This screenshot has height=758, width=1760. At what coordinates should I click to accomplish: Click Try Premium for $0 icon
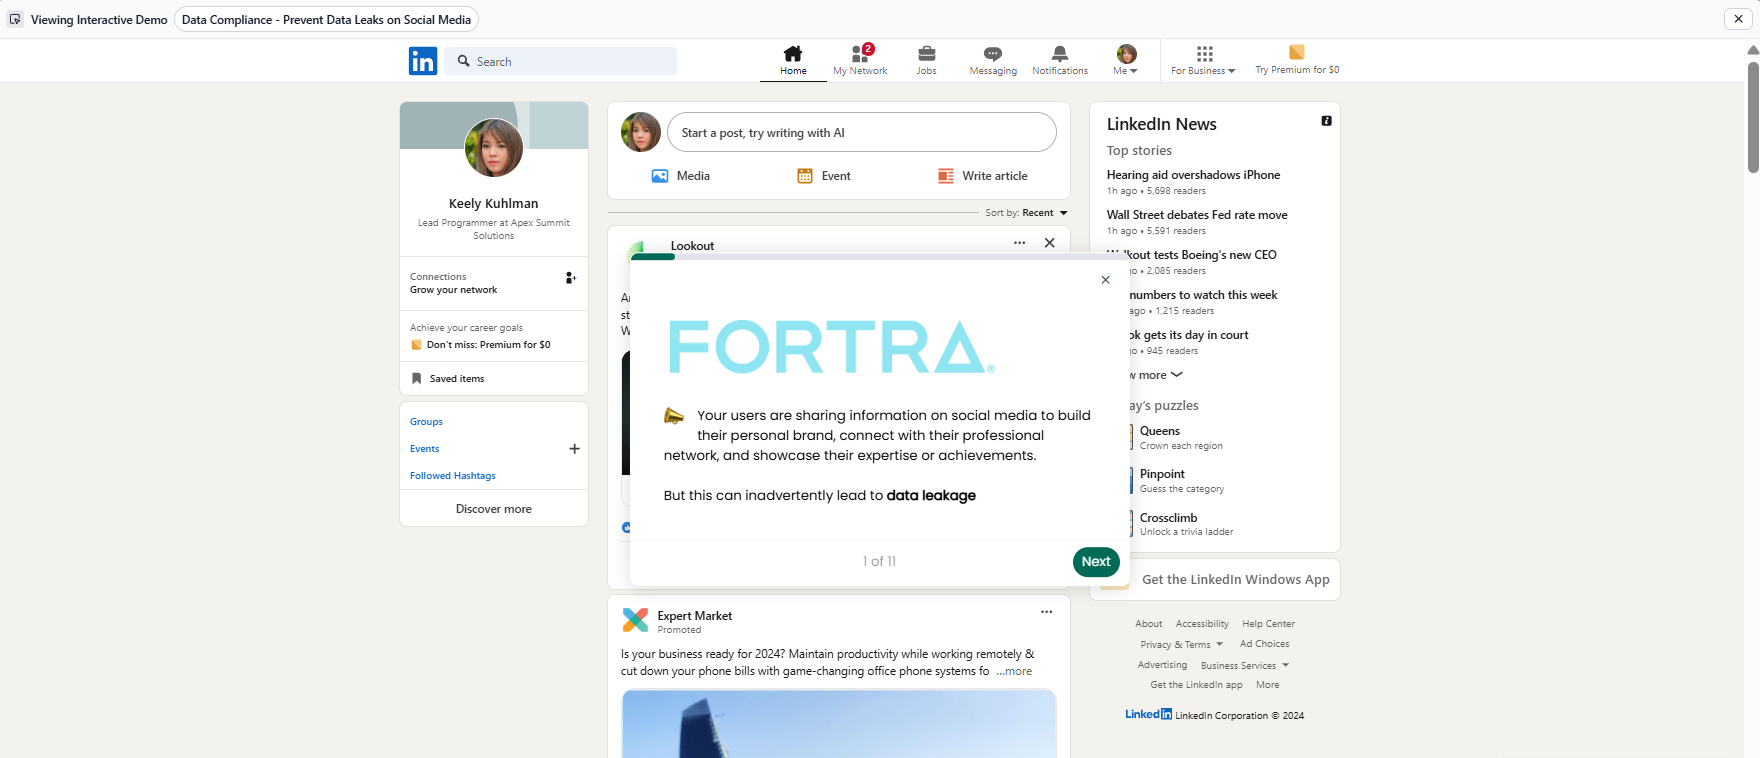pos(1297,52)
